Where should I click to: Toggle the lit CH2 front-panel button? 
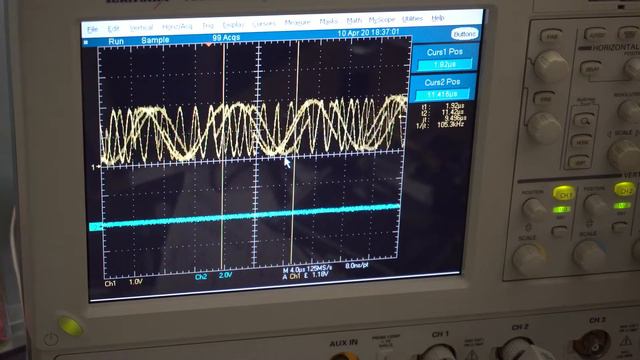[624, 189]
